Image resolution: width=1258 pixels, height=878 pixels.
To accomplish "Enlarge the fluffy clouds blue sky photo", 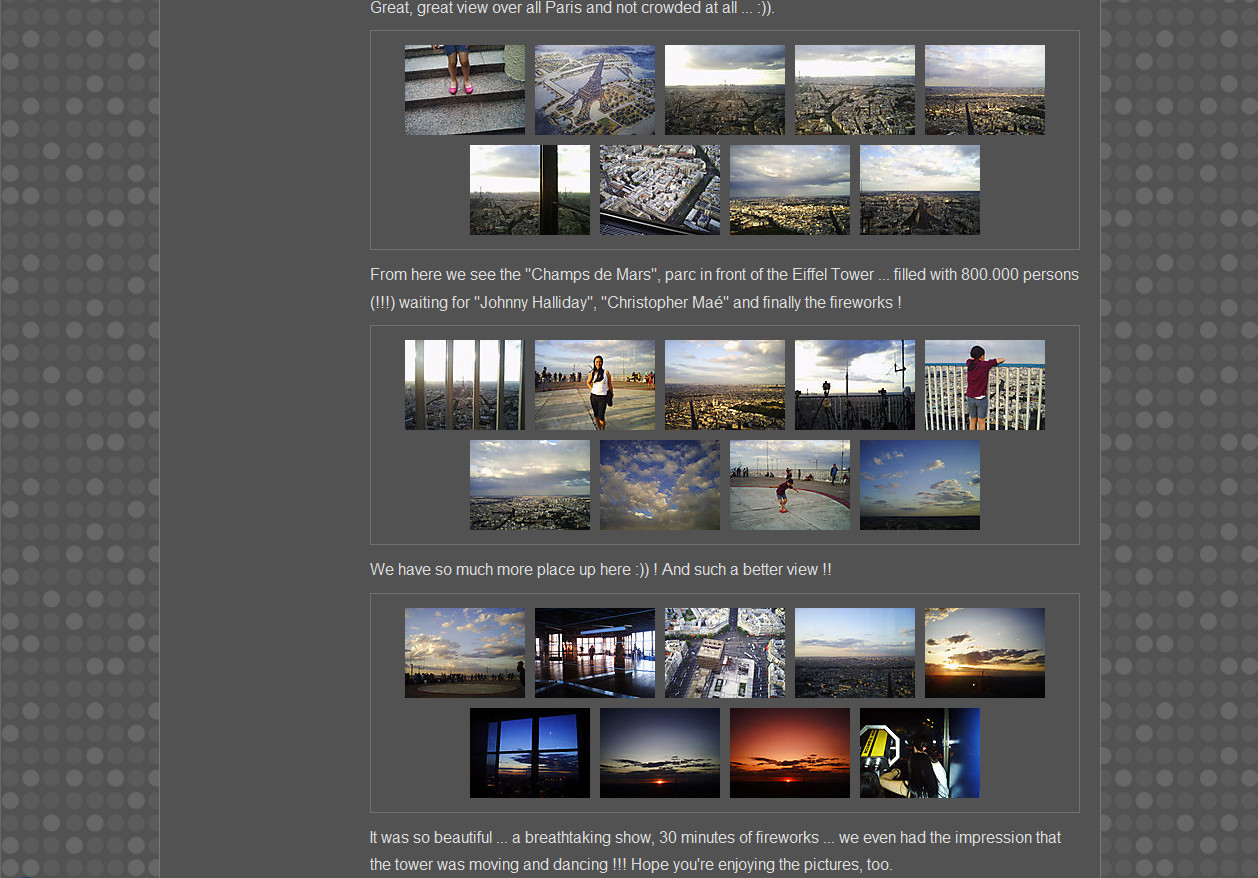I will tap(659, 485).
